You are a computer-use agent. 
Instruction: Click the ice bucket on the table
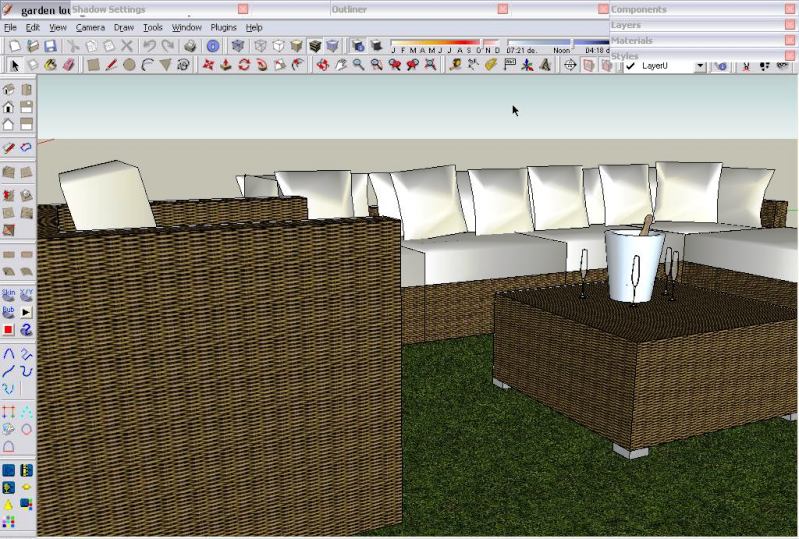pyautogui.click(x=632, y=264)
